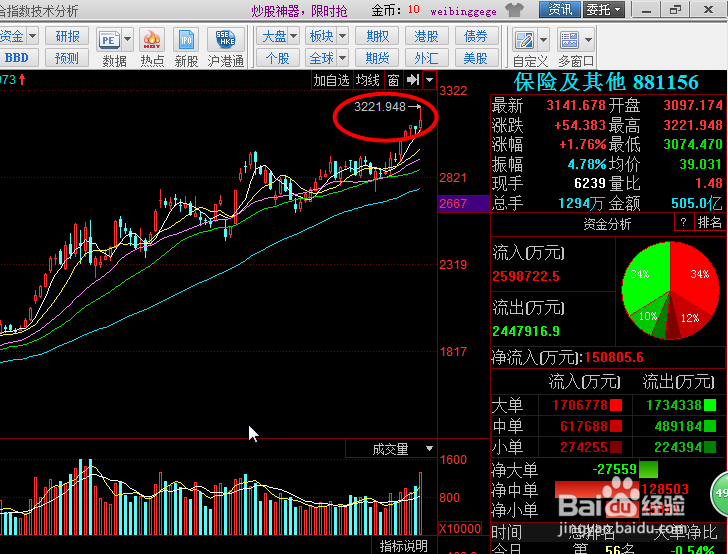Click the question mark help button
The image size is (728, 554).
click(683, 222)
